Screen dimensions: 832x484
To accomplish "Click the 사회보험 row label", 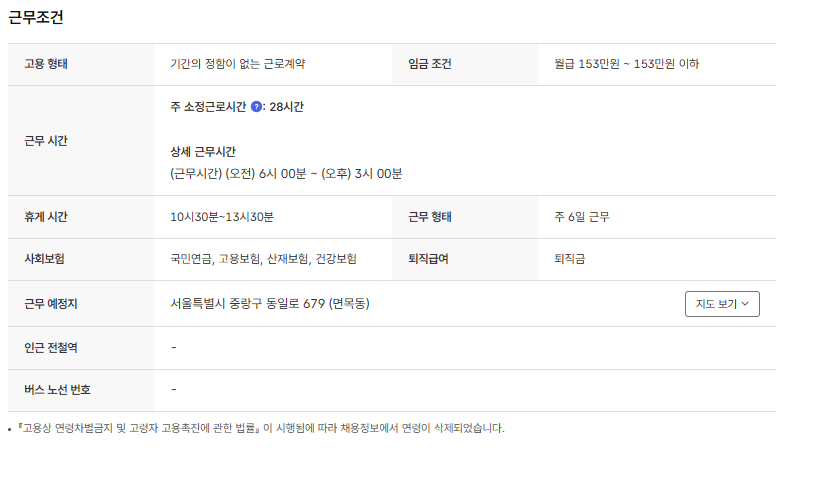I will (x=45, y=258).
